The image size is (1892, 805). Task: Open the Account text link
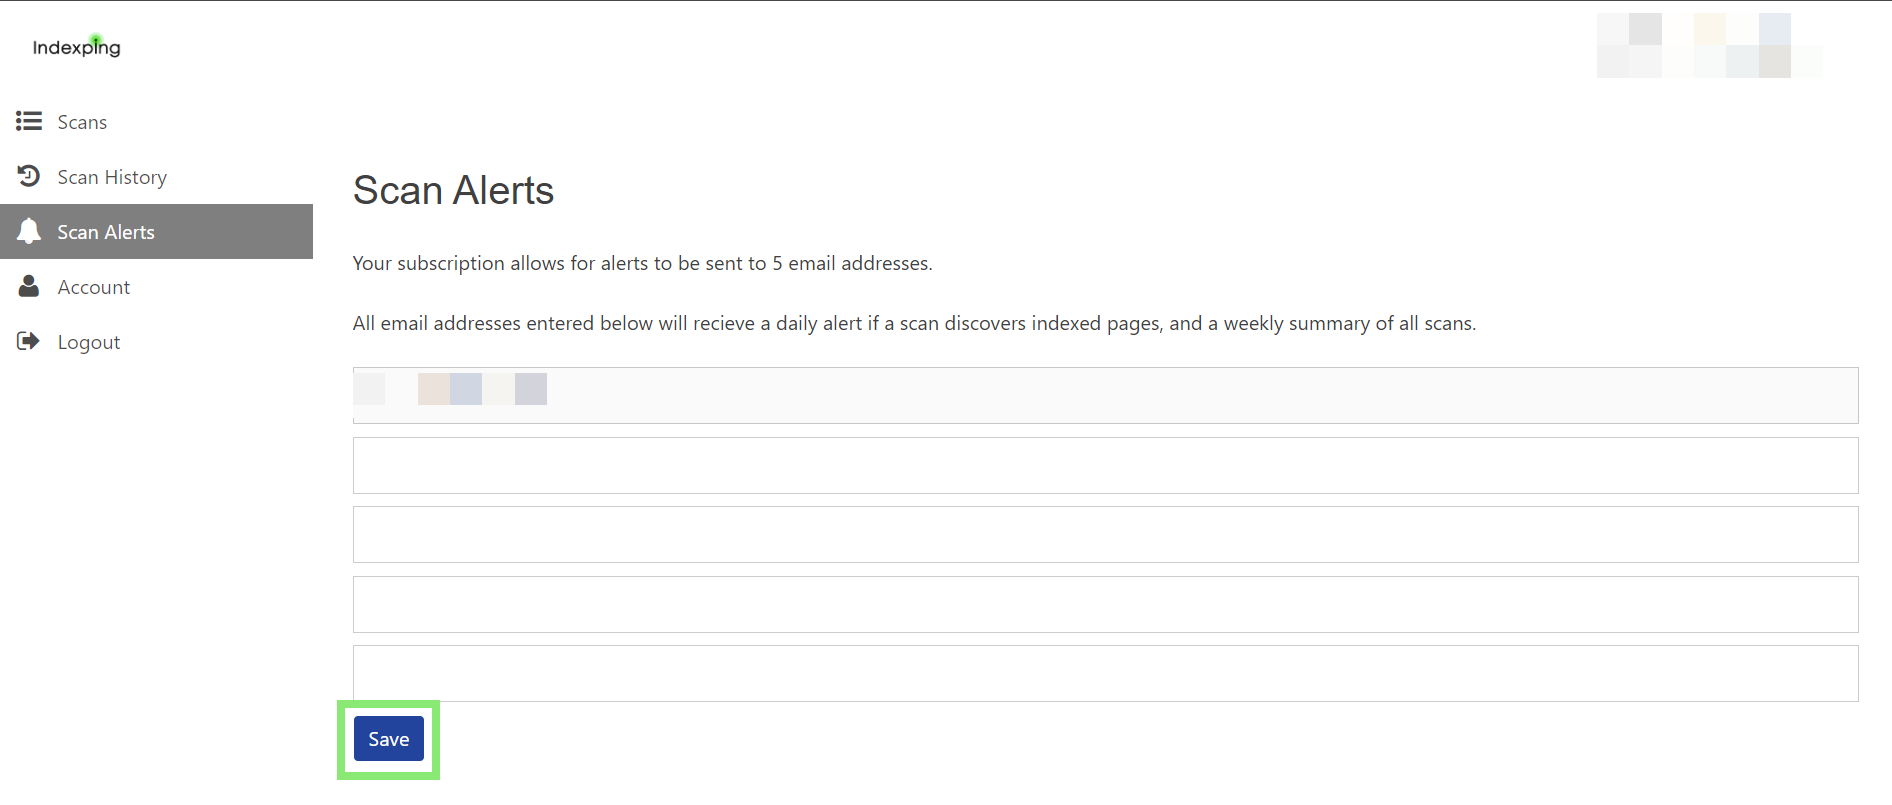point(94,287)
